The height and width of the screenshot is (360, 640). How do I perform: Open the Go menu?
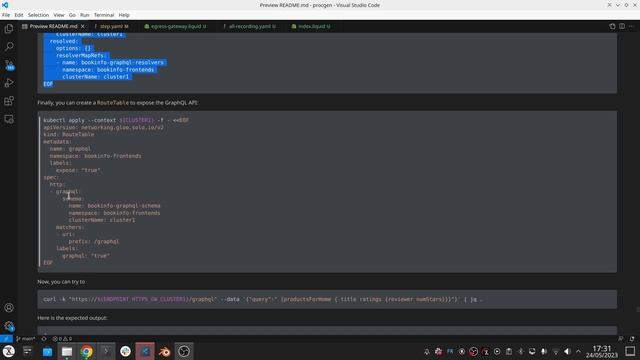(72, 15)
